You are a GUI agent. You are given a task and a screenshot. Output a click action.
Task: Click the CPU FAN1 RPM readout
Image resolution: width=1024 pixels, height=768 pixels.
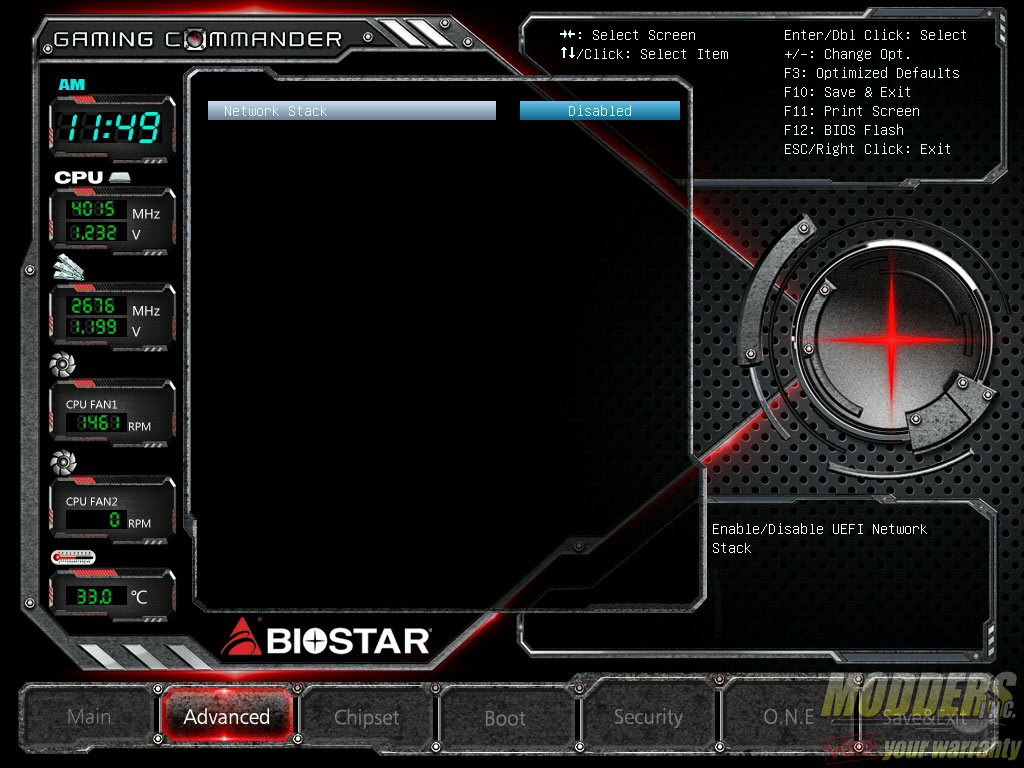coord(98,423)
